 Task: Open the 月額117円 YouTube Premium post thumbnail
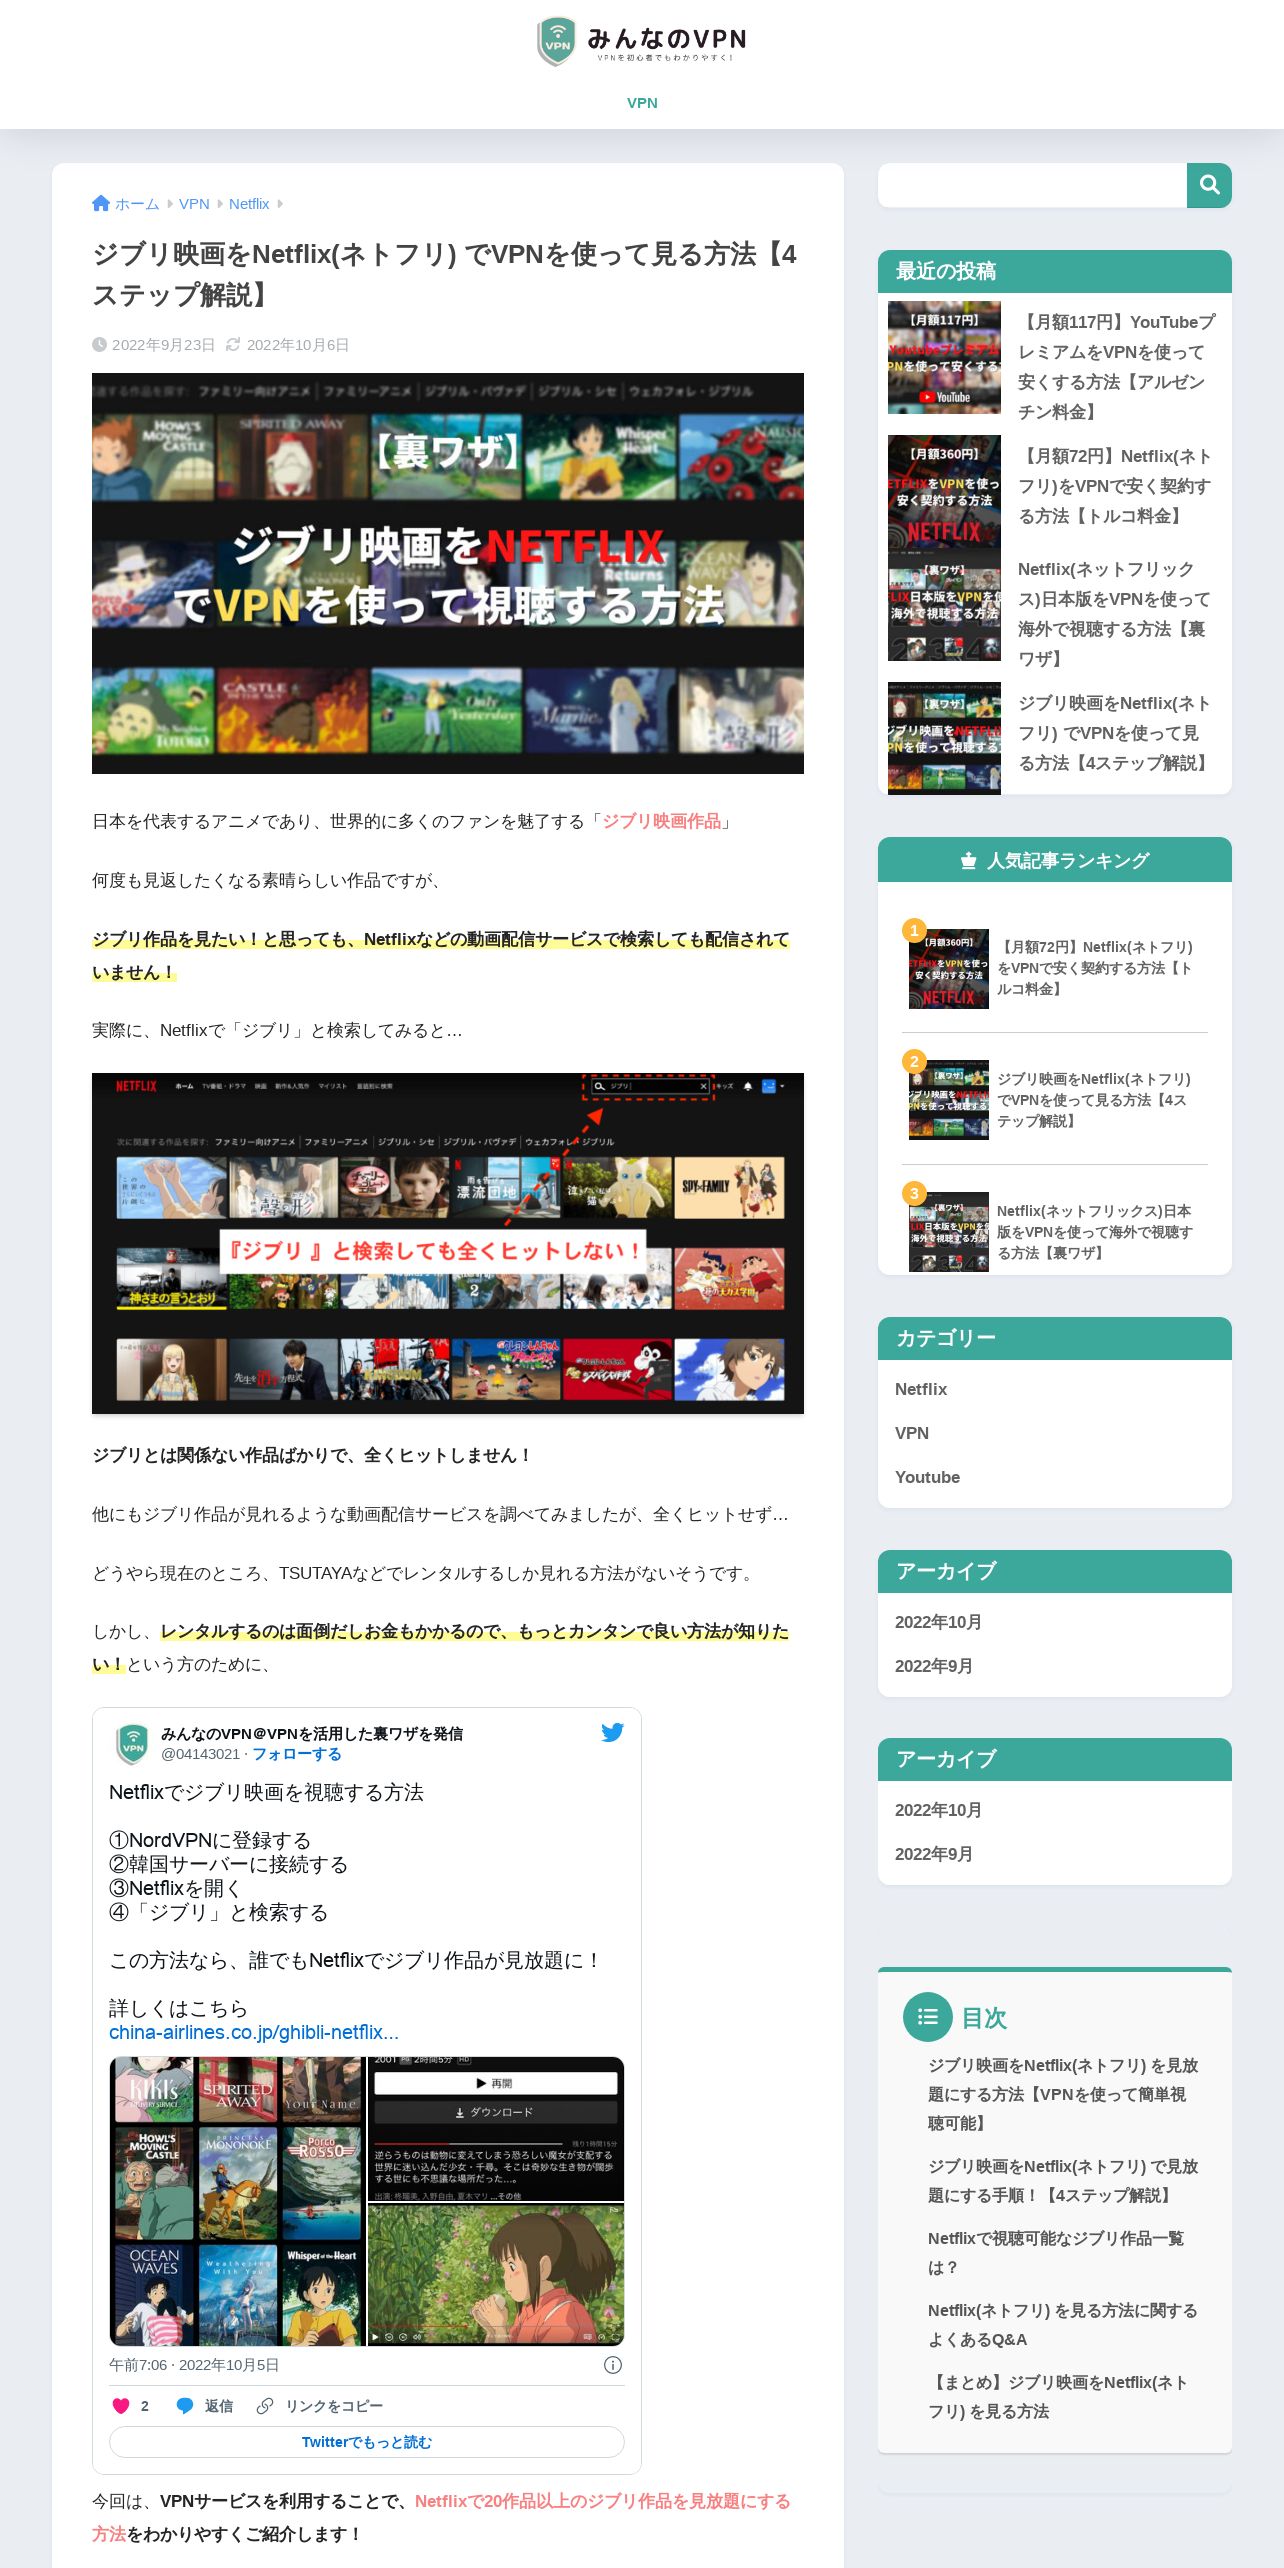point(944,357)
